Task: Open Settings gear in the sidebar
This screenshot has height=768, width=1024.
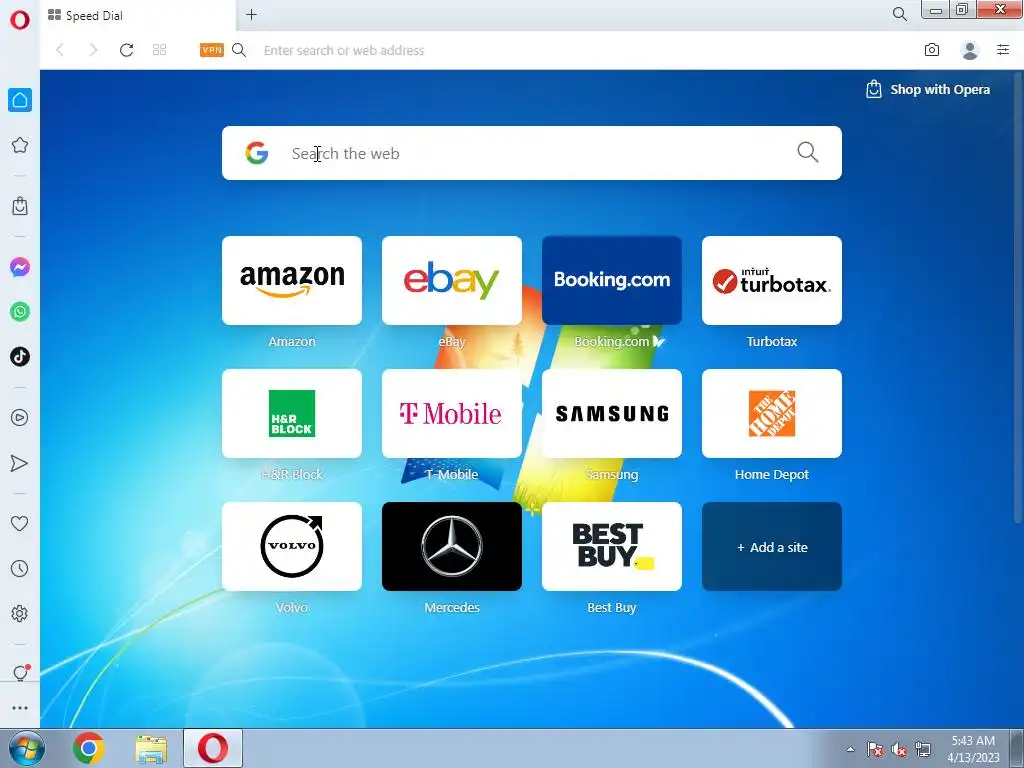Action: (x=20, y=613)
